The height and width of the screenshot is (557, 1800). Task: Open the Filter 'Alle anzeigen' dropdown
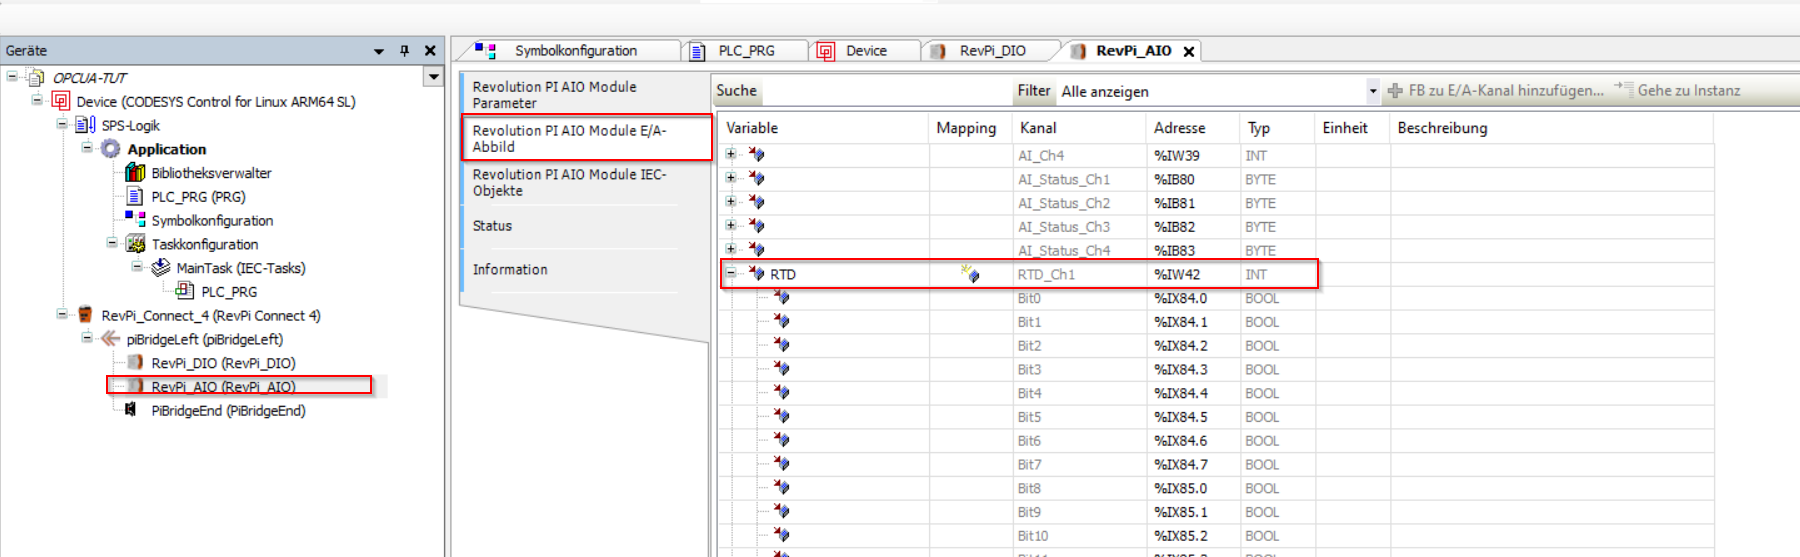tap(1372, 91)
